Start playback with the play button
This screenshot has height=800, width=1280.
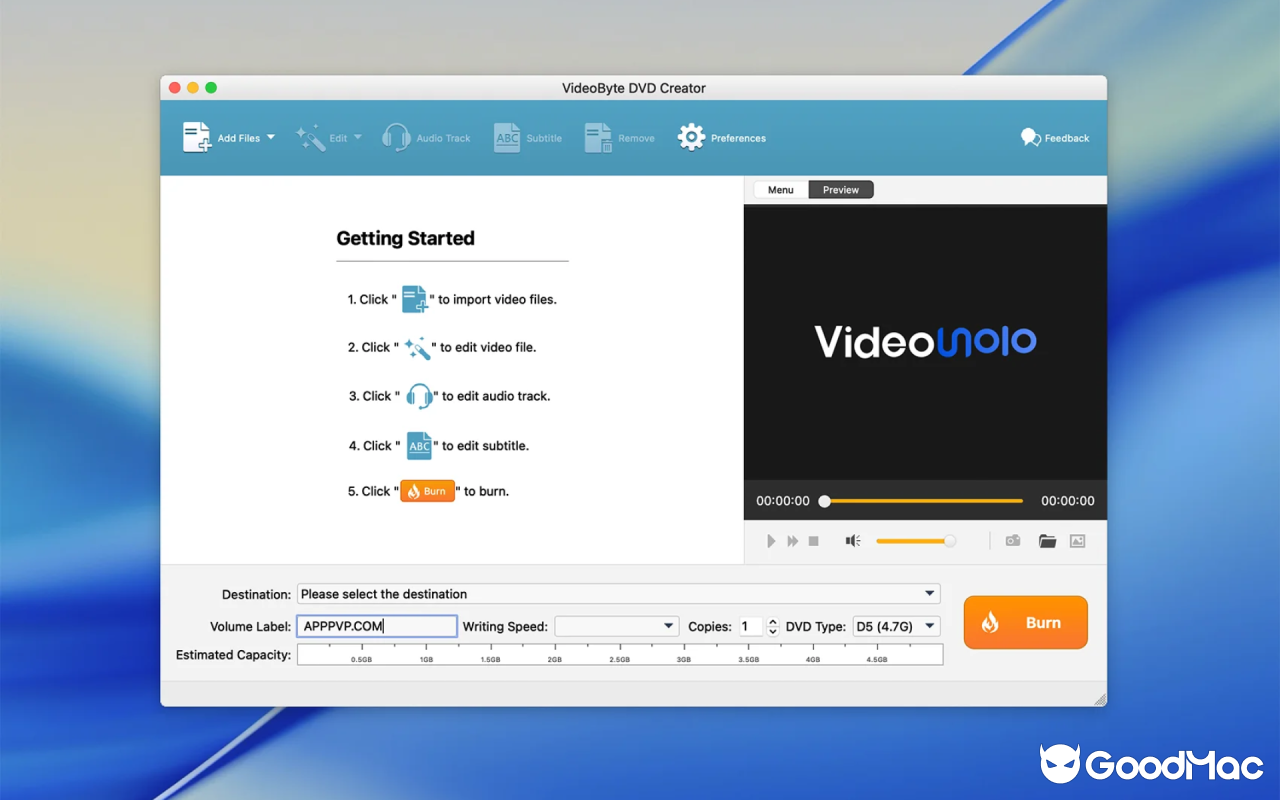click(770, 540)
